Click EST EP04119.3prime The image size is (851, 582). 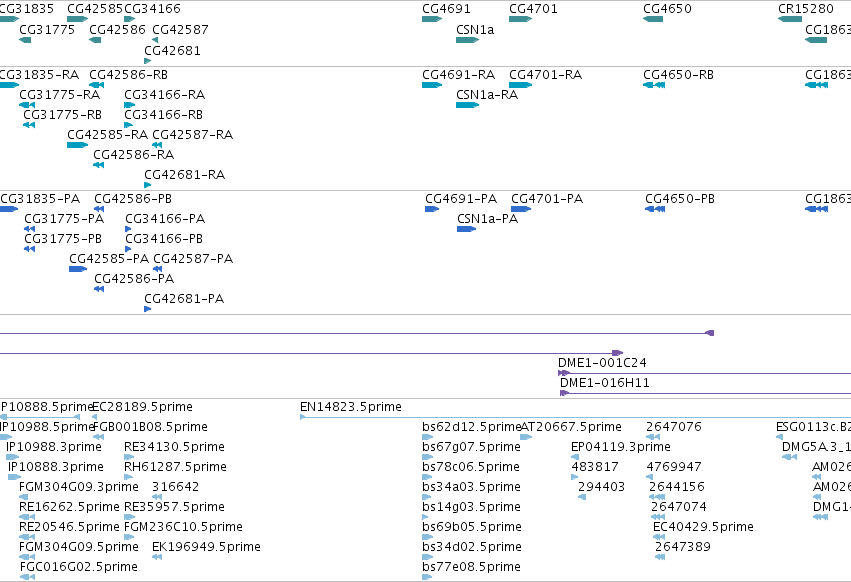(621, 447)
